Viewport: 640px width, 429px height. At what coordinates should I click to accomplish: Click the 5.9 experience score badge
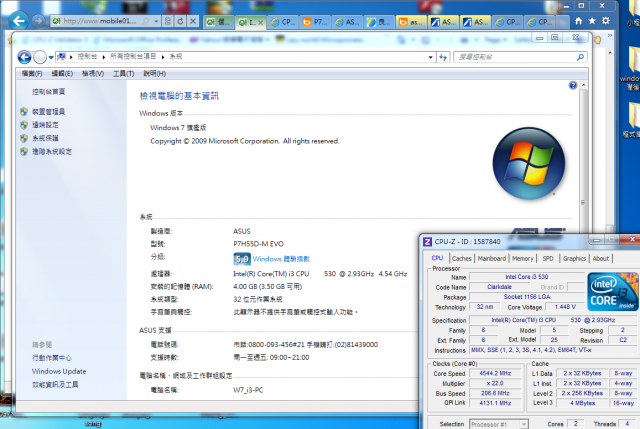[x=242, y=259]
